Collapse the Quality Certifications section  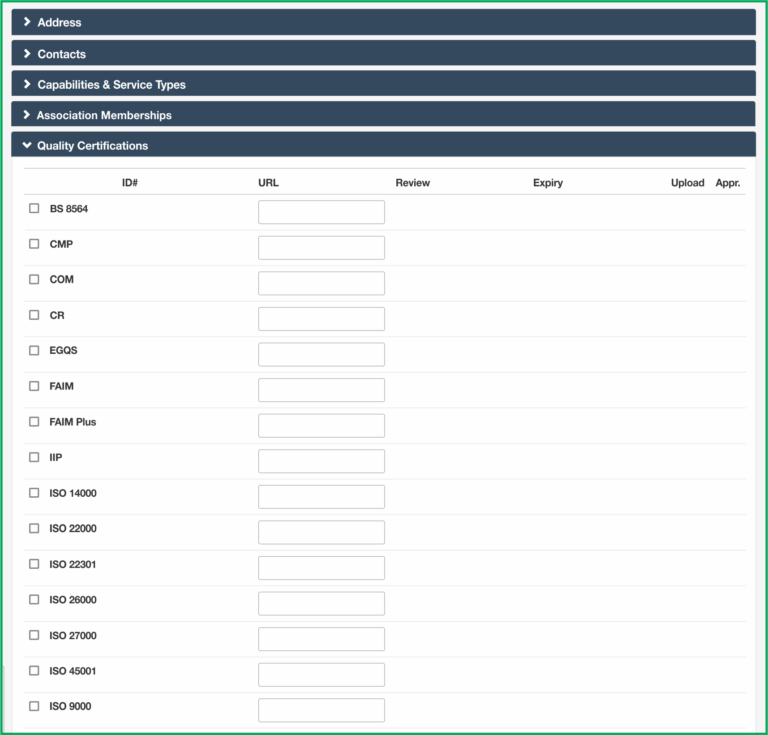[384, 145]
